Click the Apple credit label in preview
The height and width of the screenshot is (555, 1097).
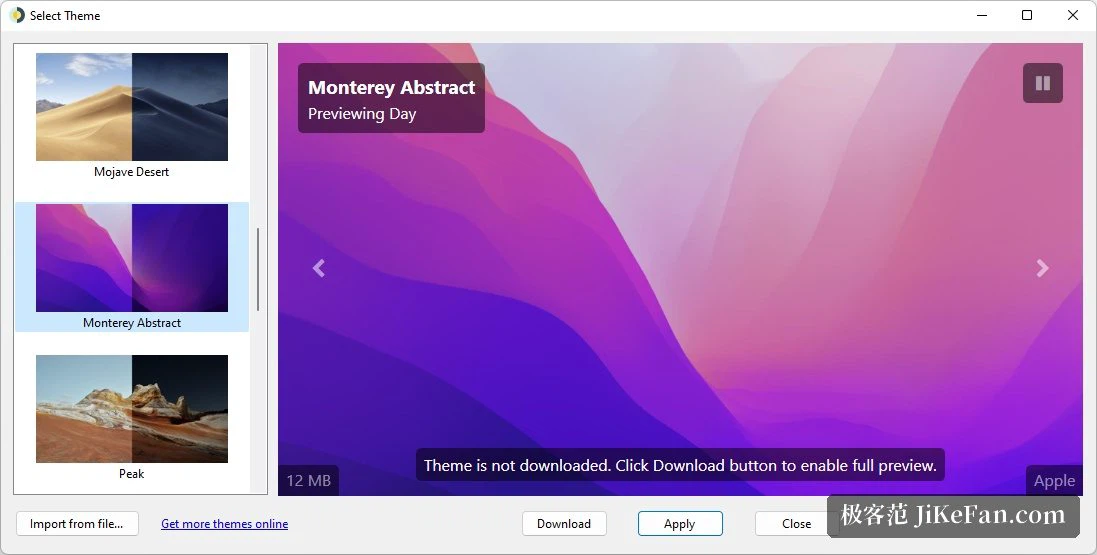click(1054, 481)
